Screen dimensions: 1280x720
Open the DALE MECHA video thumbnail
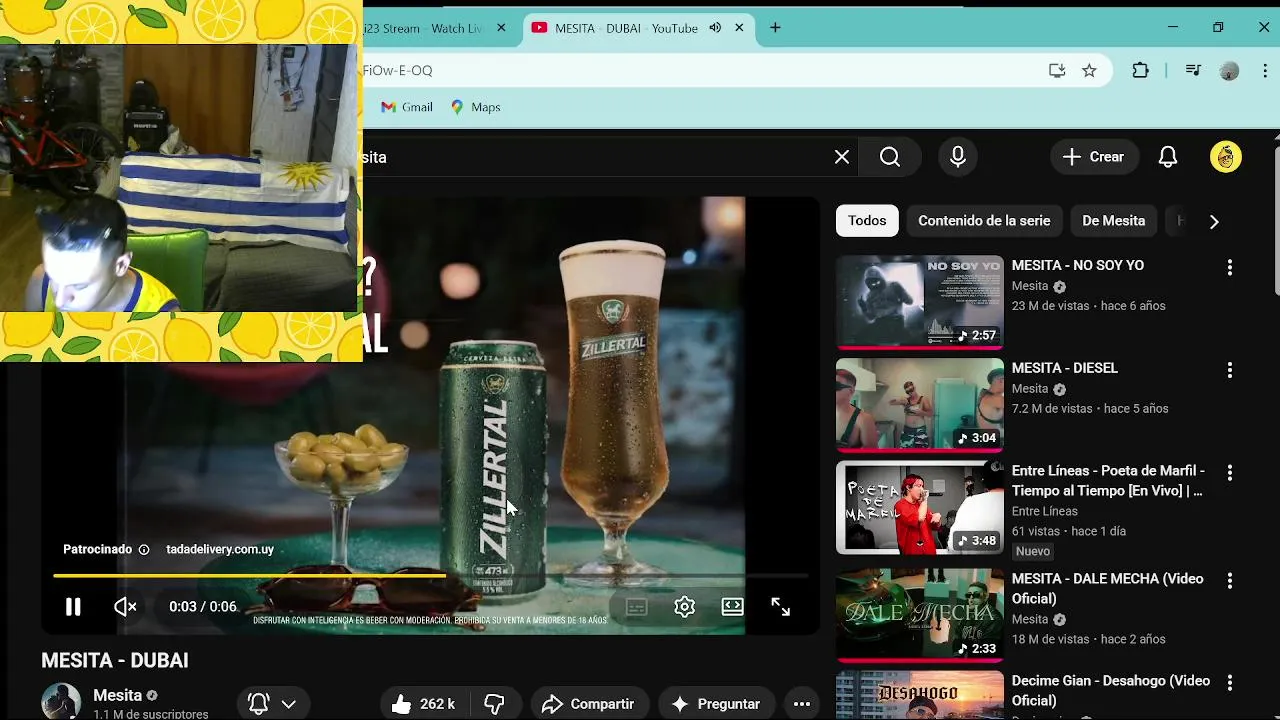[920, 615]
